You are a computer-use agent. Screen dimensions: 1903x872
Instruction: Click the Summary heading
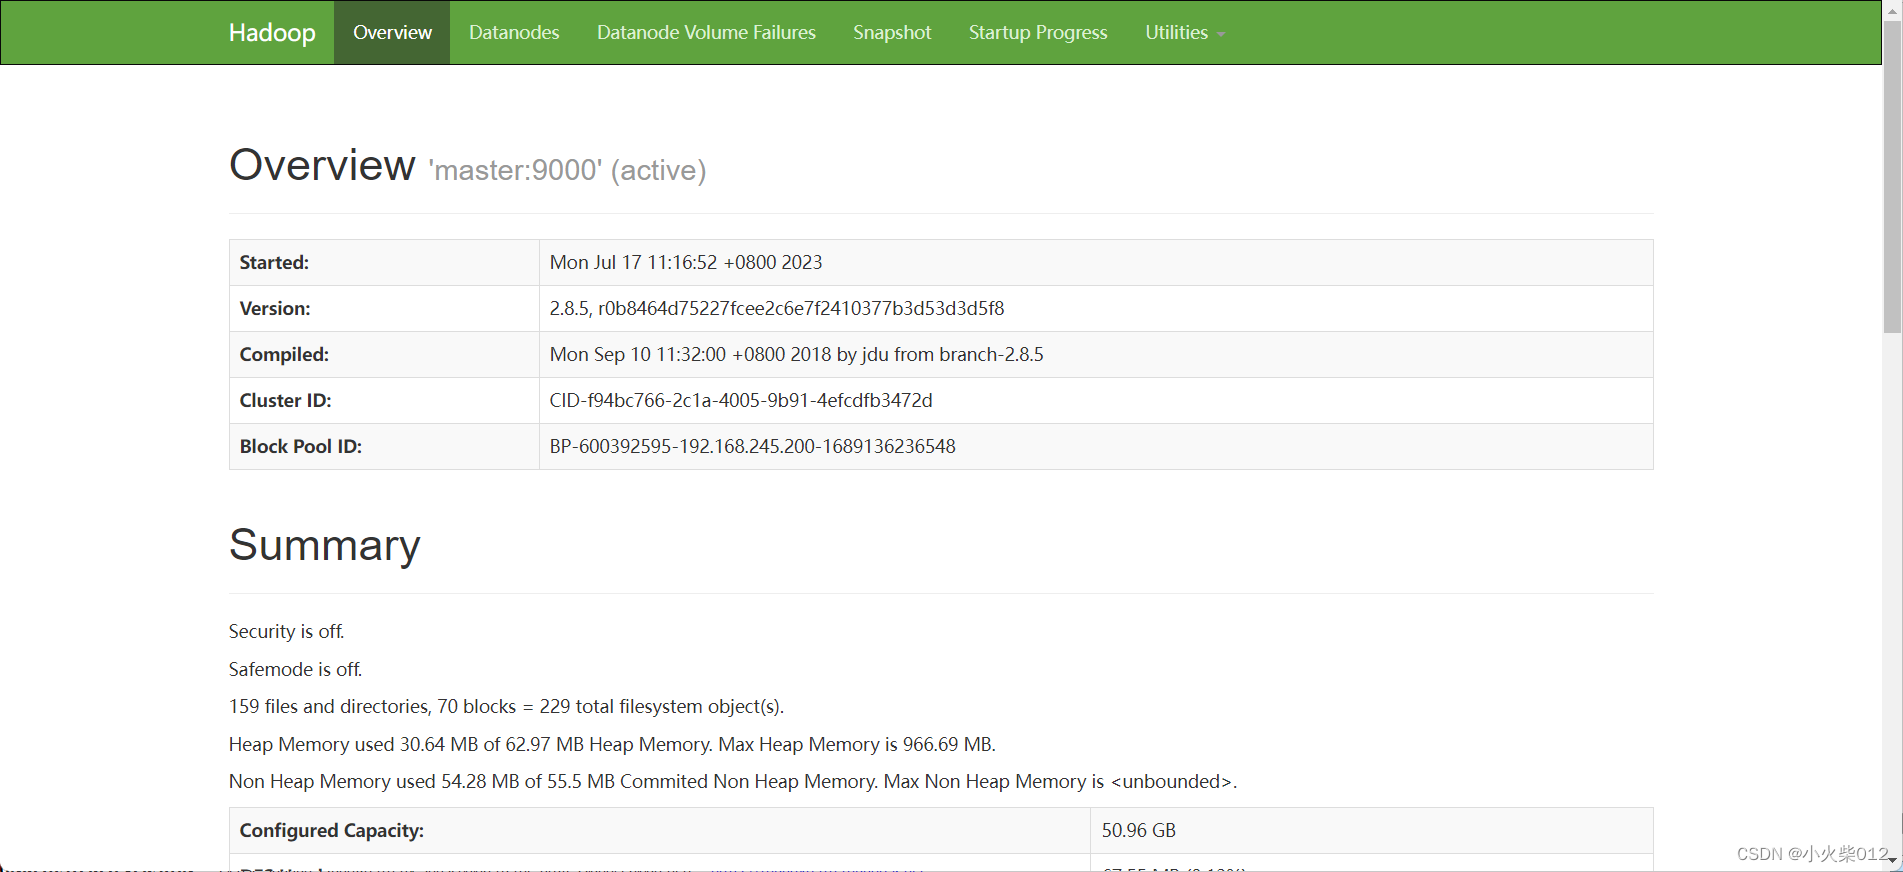click(x=325, y=545)
